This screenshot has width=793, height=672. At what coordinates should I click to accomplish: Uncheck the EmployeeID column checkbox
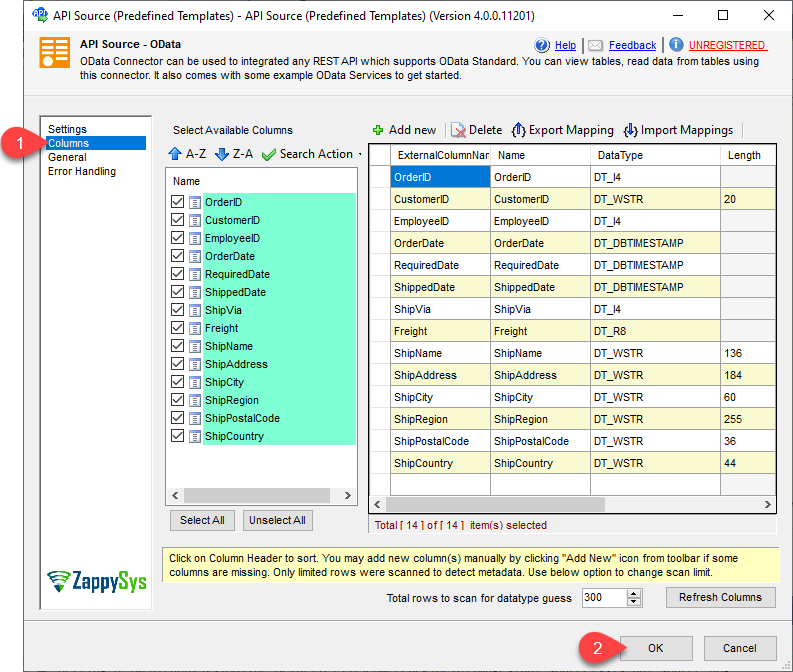tap(178, 238)
